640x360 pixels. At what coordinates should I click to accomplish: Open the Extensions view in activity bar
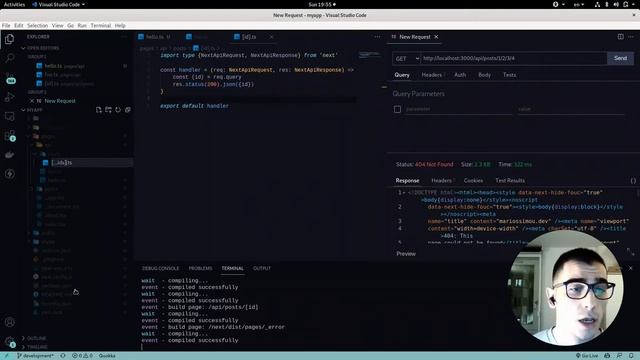coord(9,136)
